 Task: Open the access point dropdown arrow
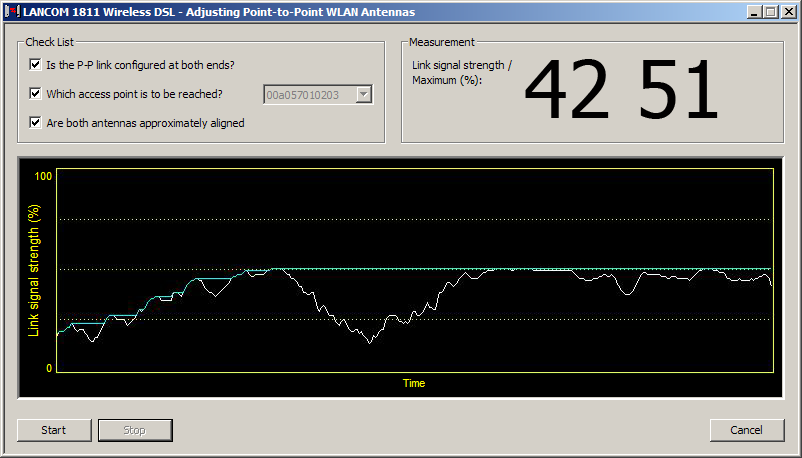[364, 94]
